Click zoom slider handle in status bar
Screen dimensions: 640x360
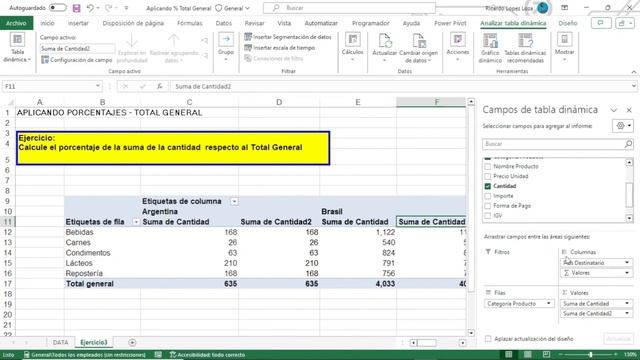point(591,354)
